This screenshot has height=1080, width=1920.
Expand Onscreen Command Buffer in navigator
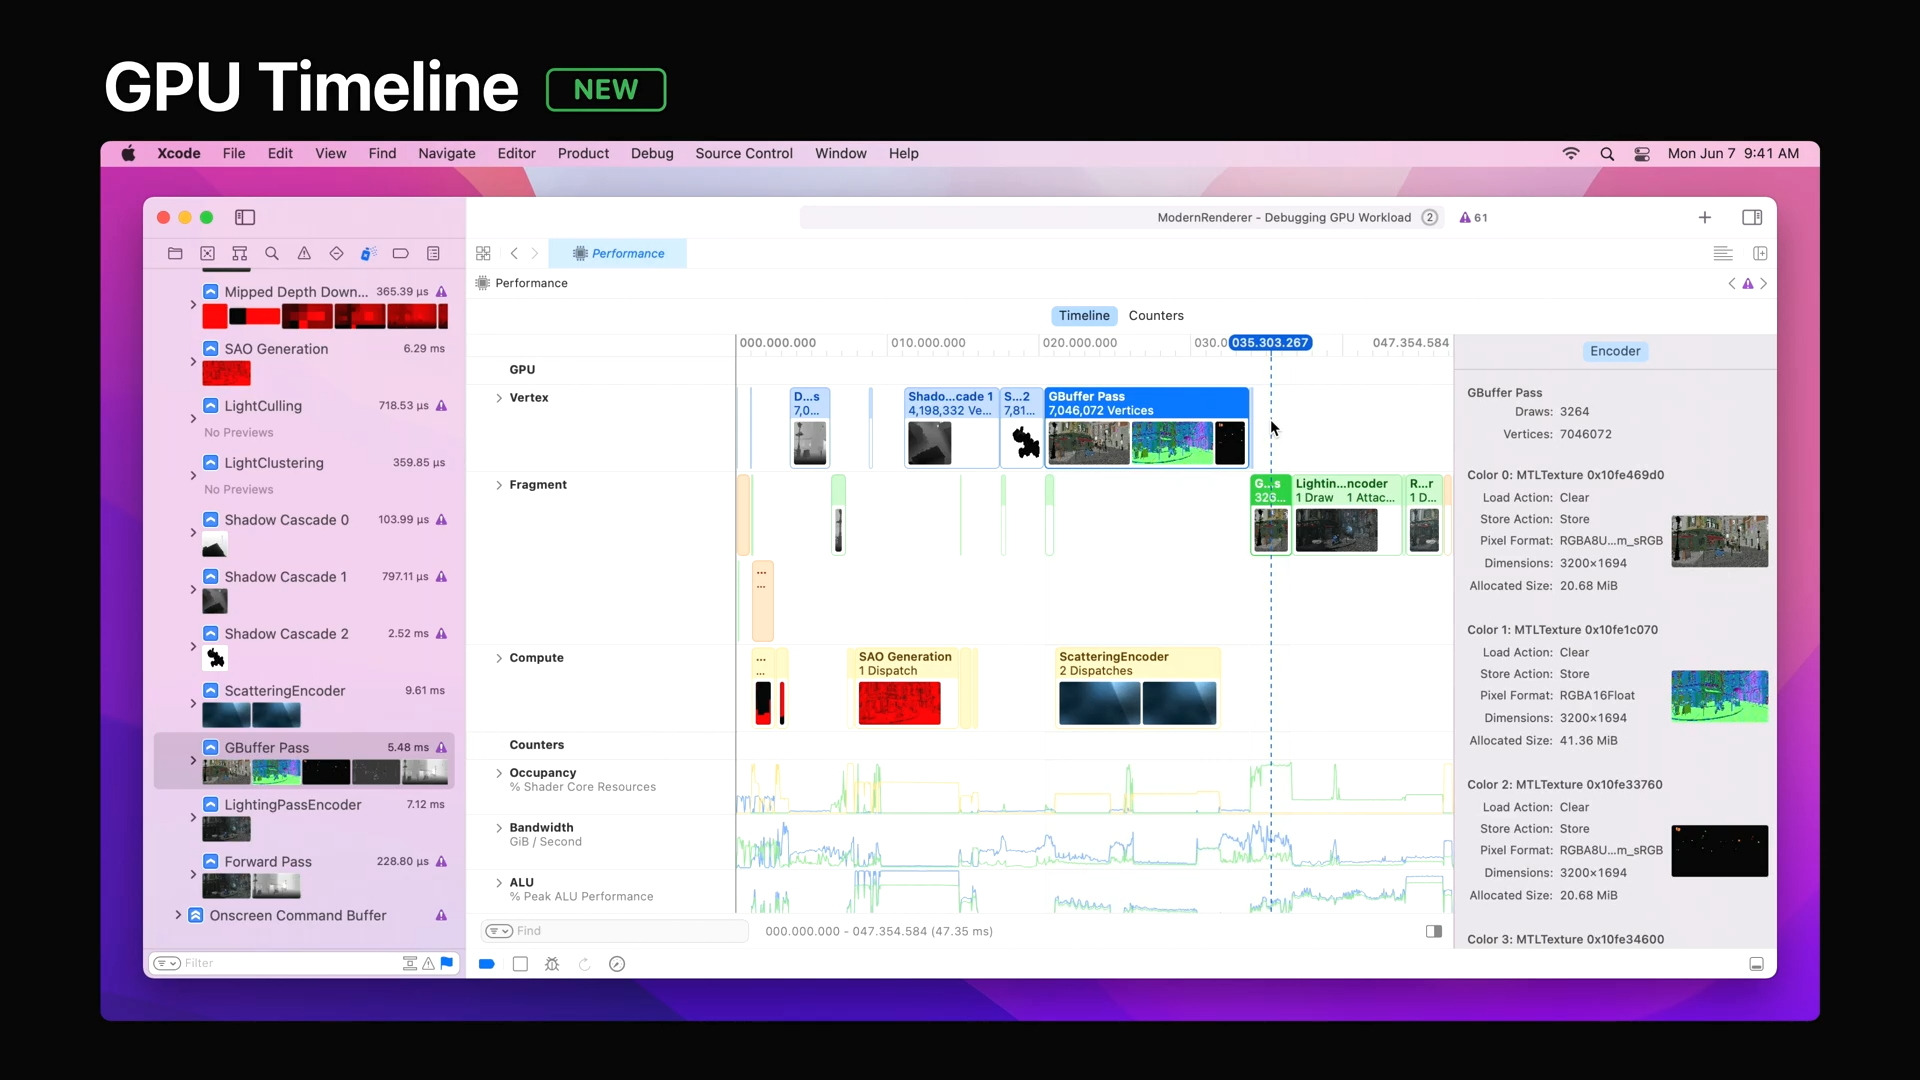pos(178,915)
